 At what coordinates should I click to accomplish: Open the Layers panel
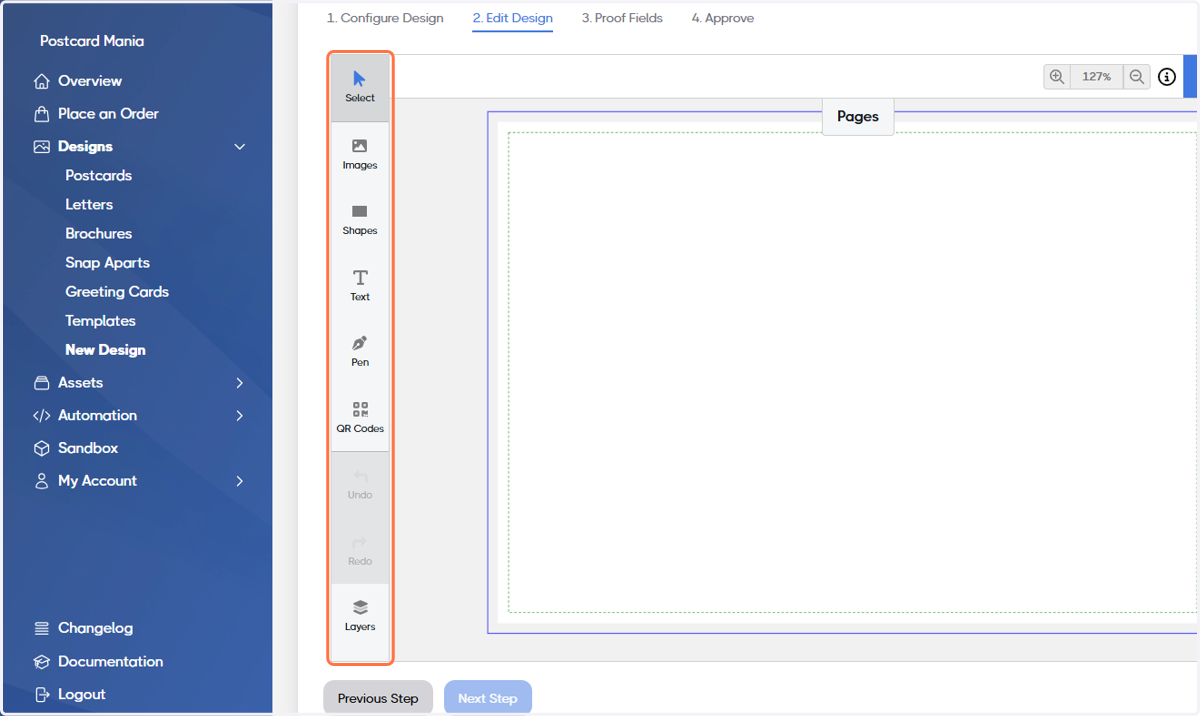pyautogui.click(x=360, y=616)
